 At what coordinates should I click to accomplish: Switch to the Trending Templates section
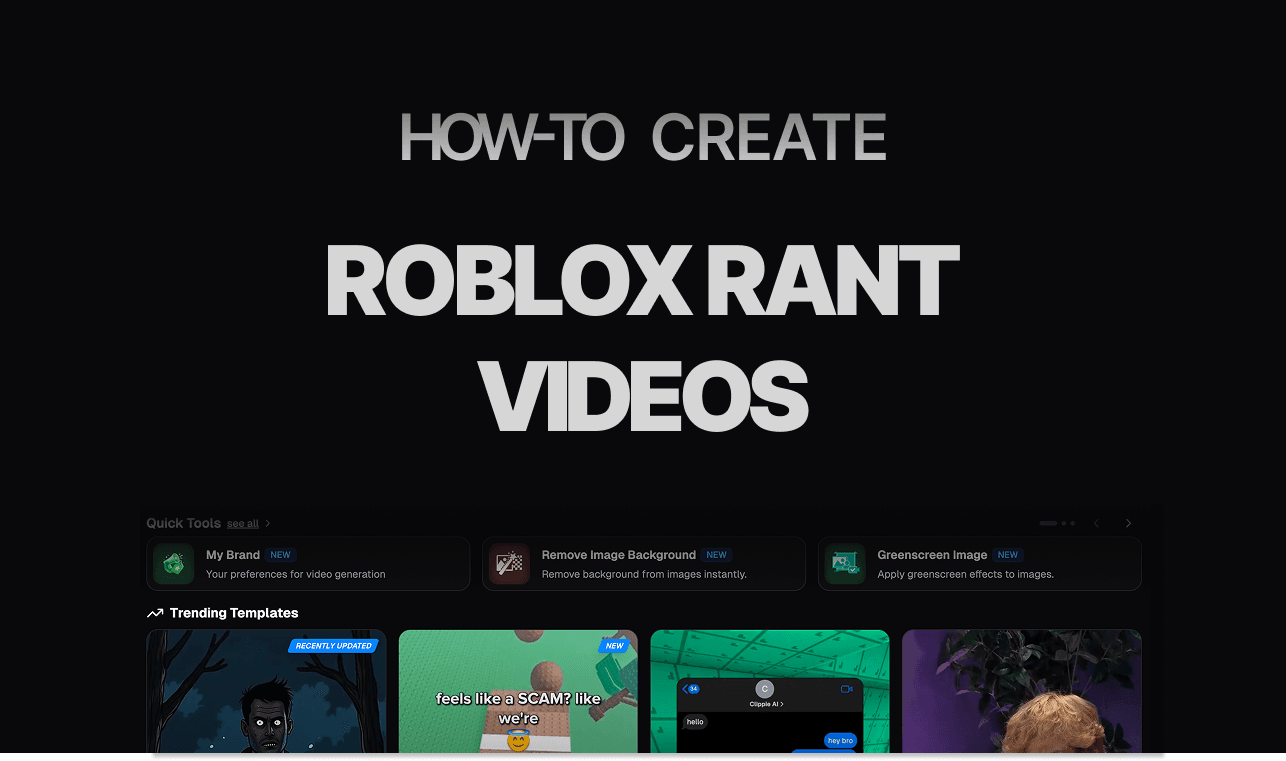click(233, 613)
